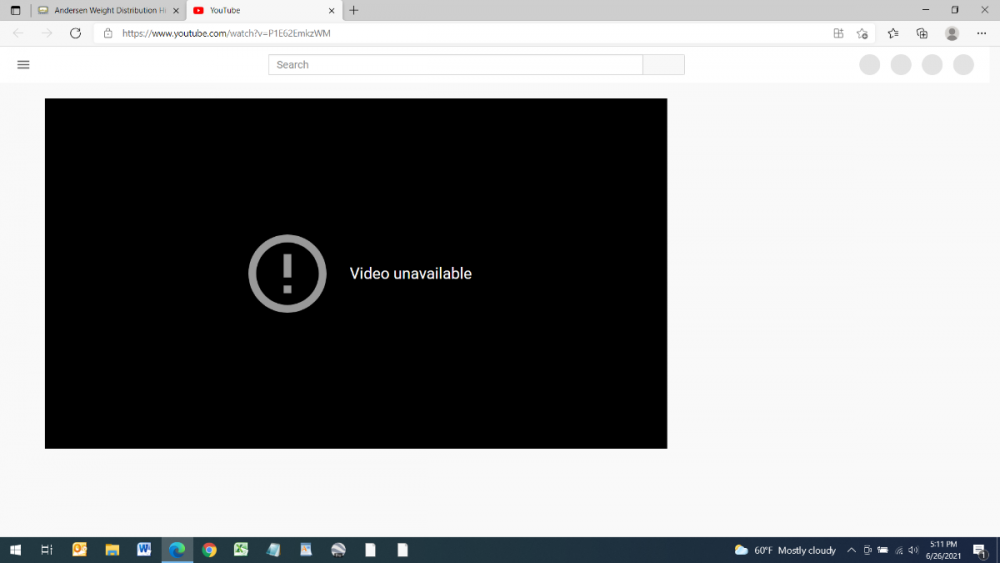Open the YouTube hamburger guide menu
The width and height of the screenshot is (1000, 563).
(23, 65)
